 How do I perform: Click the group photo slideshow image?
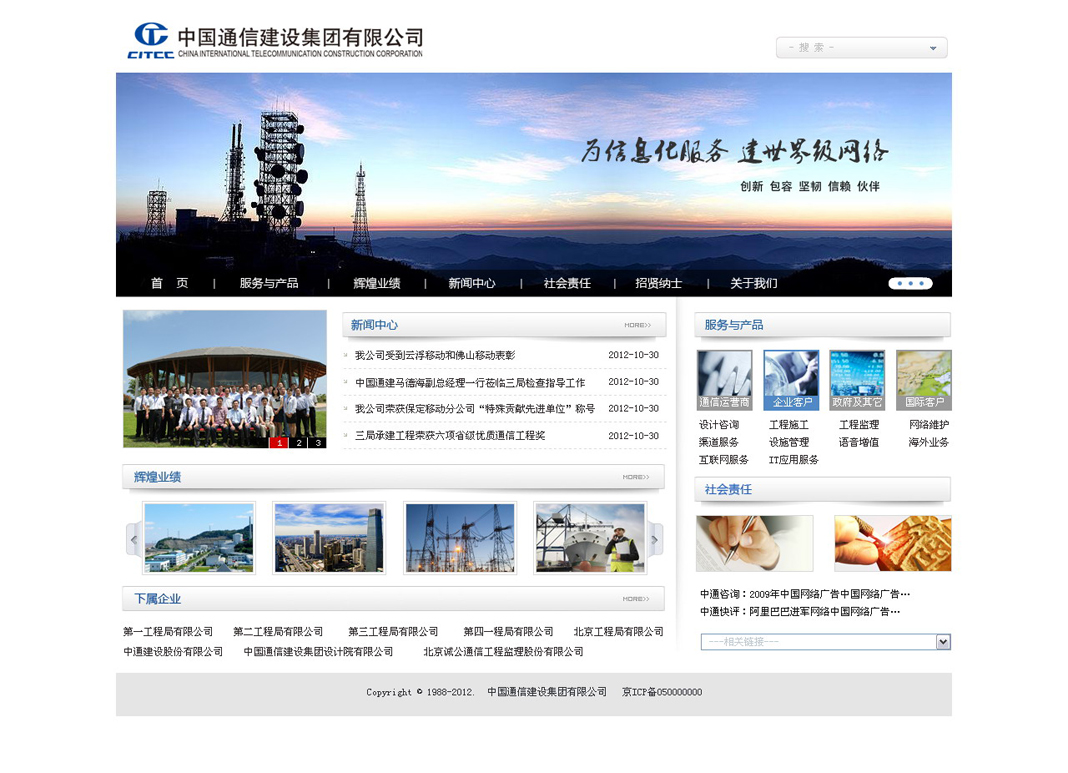tap(225, 379)
